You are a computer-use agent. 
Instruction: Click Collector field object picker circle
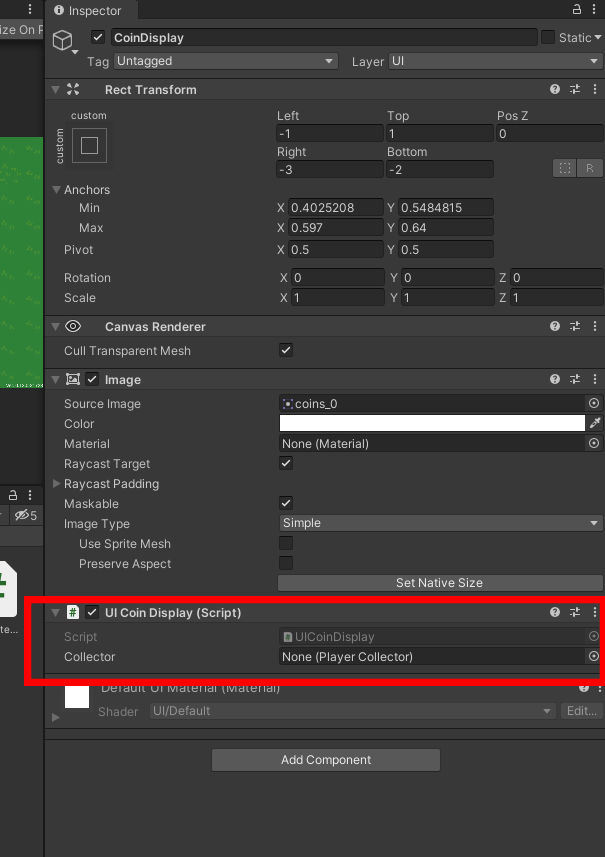594,656
